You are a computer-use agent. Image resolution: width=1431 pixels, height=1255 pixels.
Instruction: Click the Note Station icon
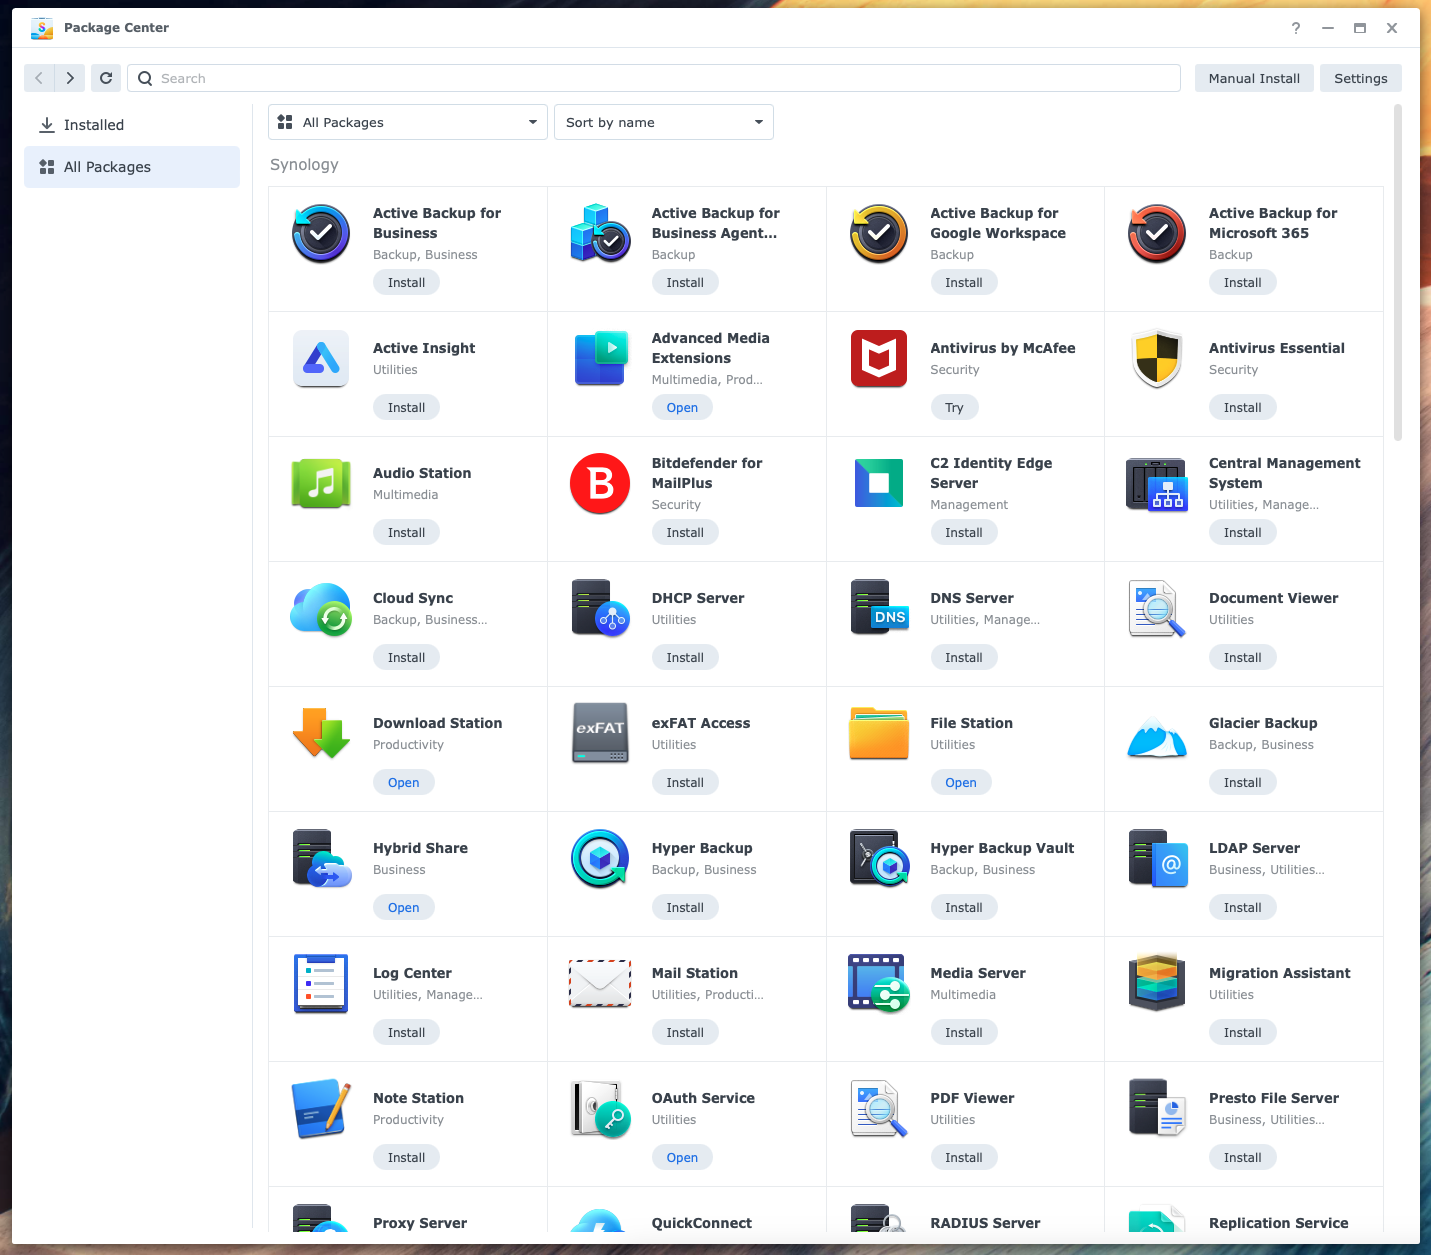coord(321,1108)
